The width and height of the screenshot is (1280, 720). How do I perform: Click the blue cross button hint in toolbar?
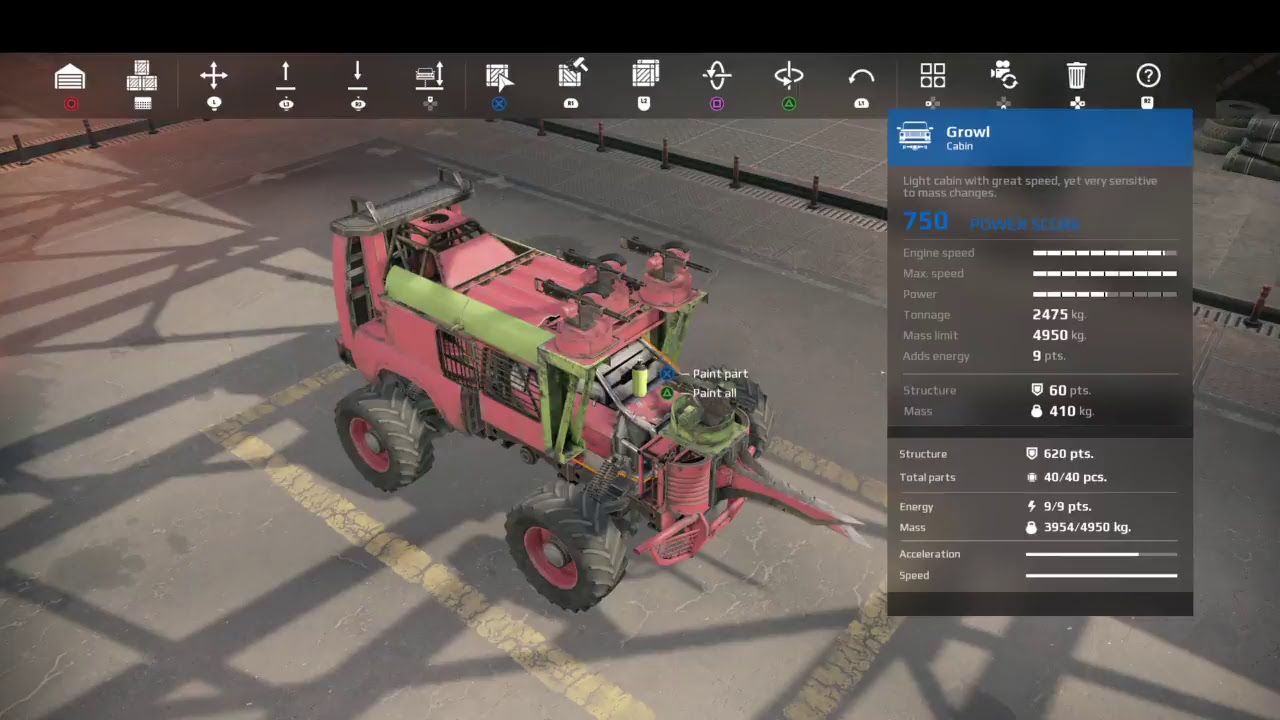click(499, 104)
